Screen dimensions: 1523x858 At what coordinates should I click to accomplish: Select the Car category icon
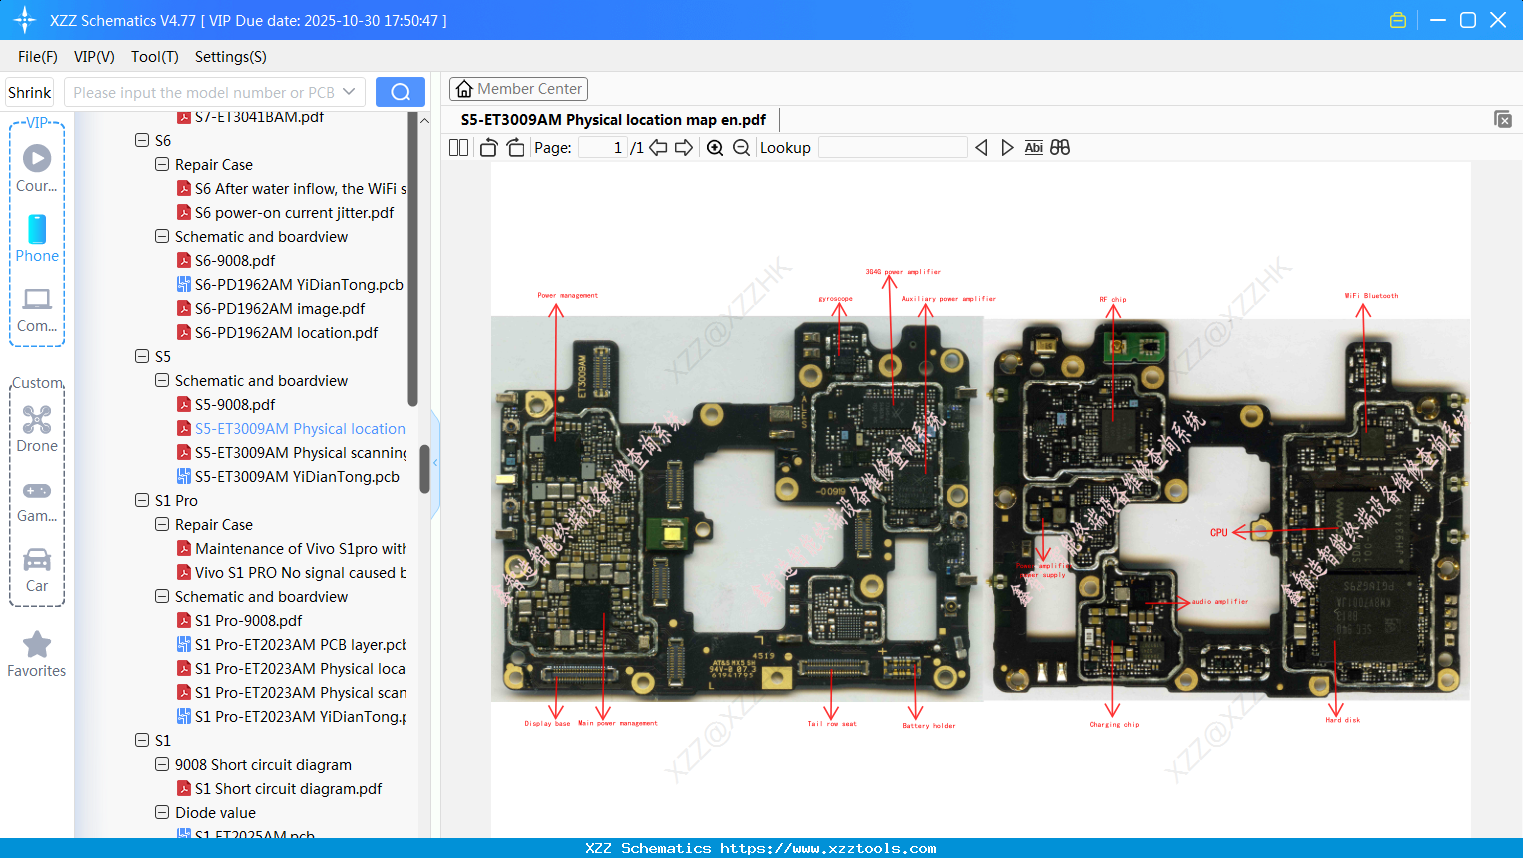click(37, 559)
